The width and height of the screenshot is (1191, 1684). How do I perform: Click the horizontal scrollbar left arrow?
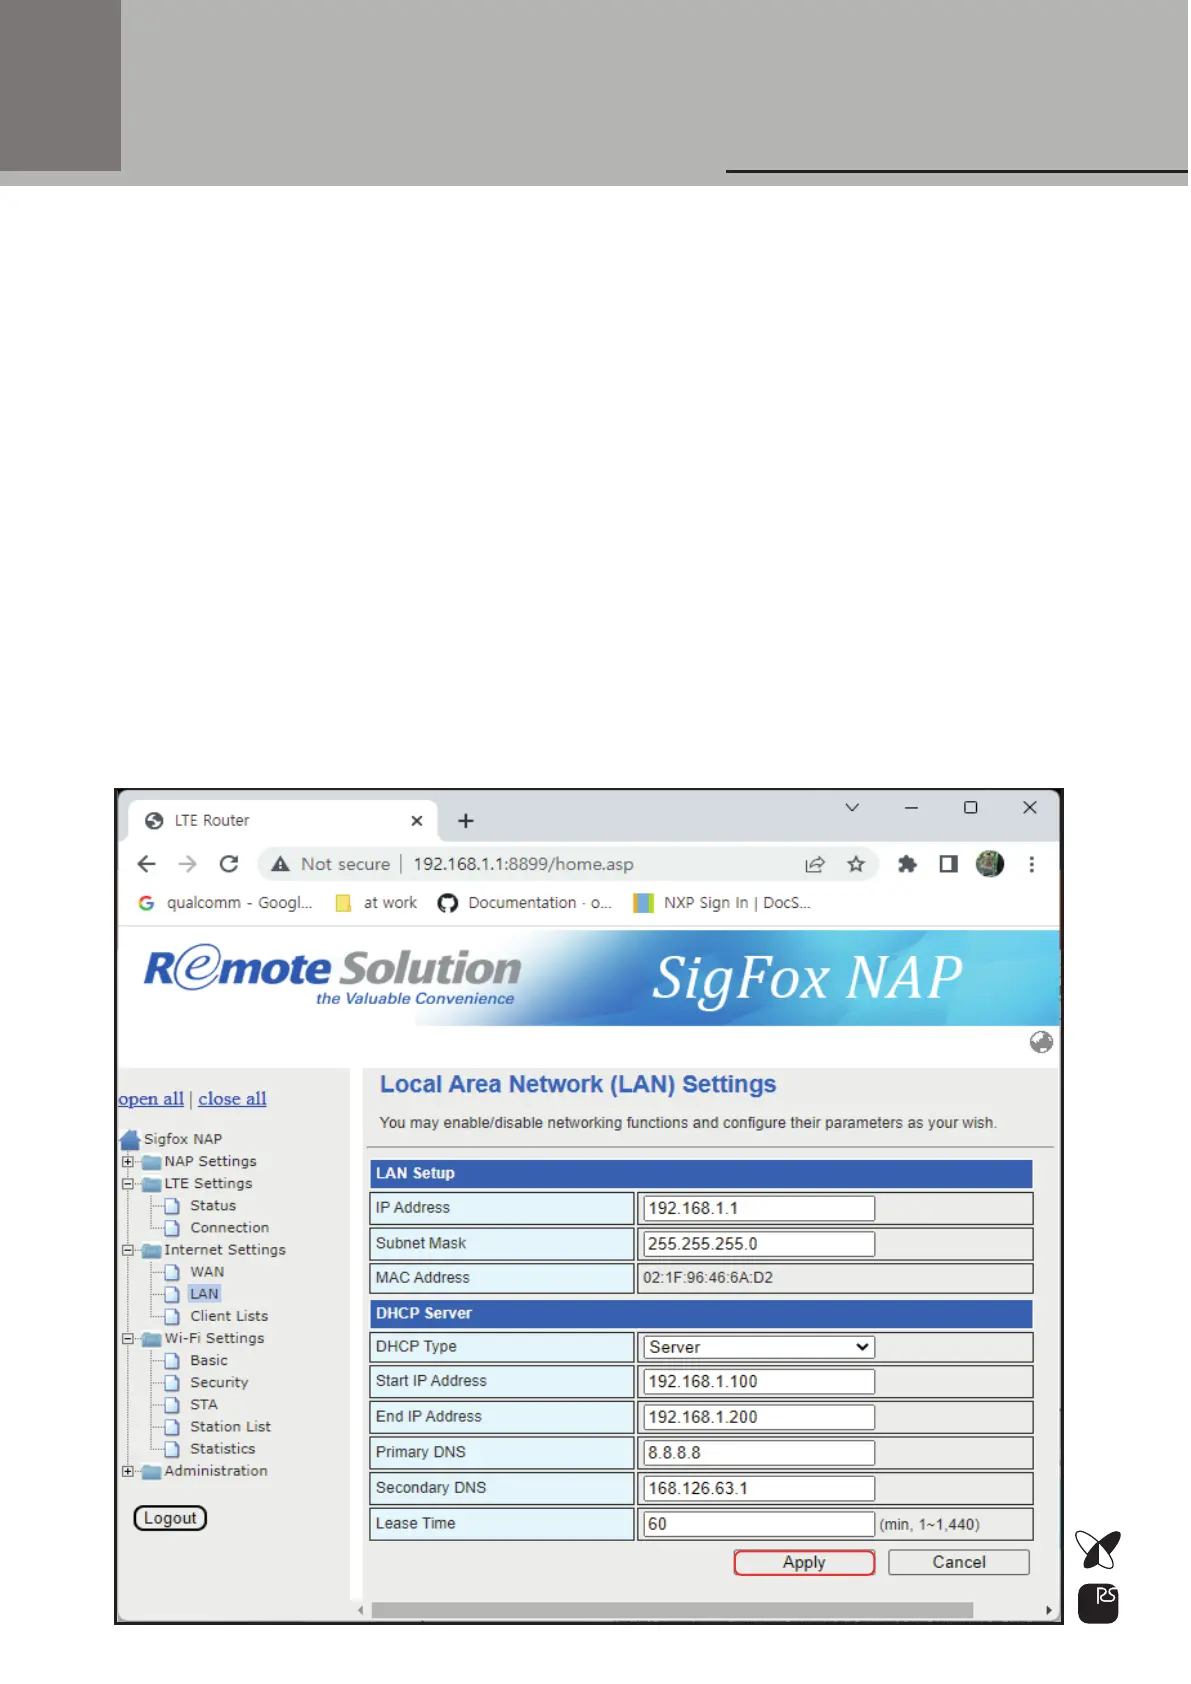coord(361,1610)
